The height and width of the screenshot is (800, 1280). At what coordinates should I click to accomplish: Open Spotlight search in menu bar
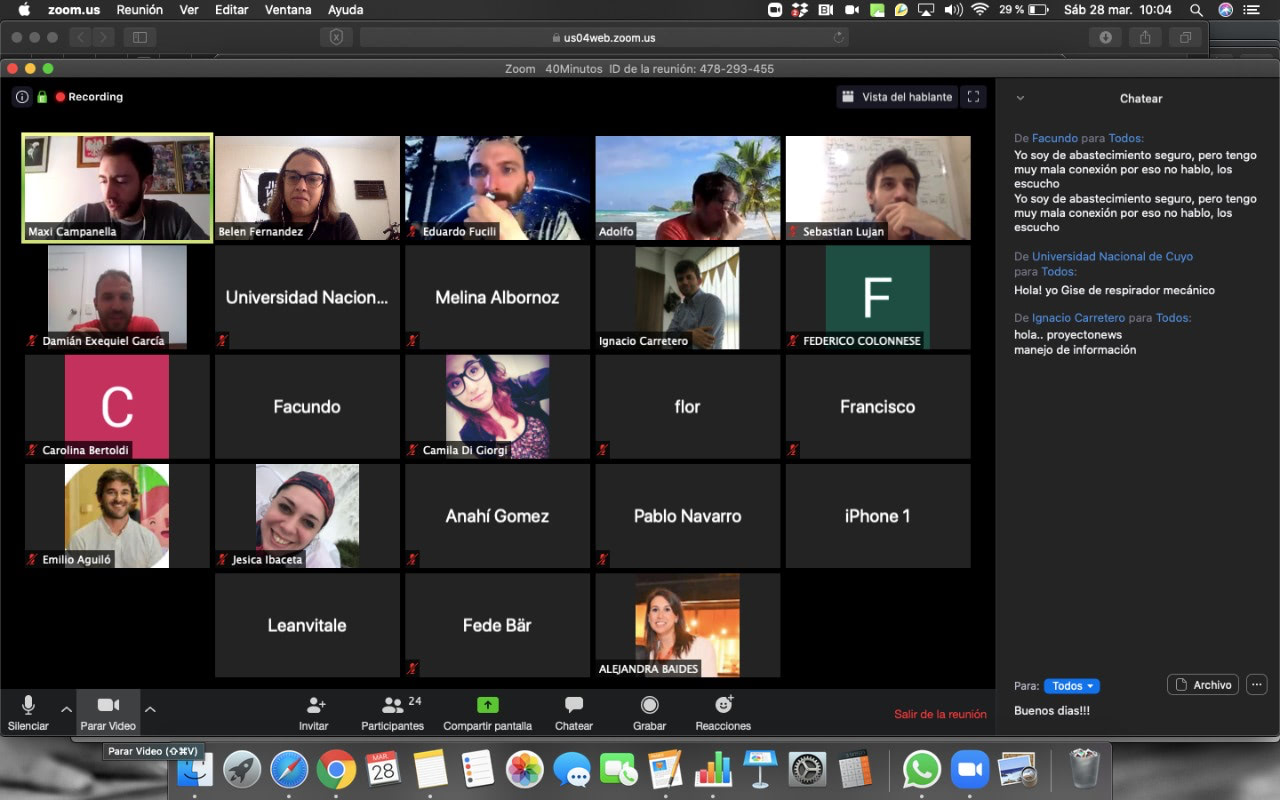tap(1196, 10)
